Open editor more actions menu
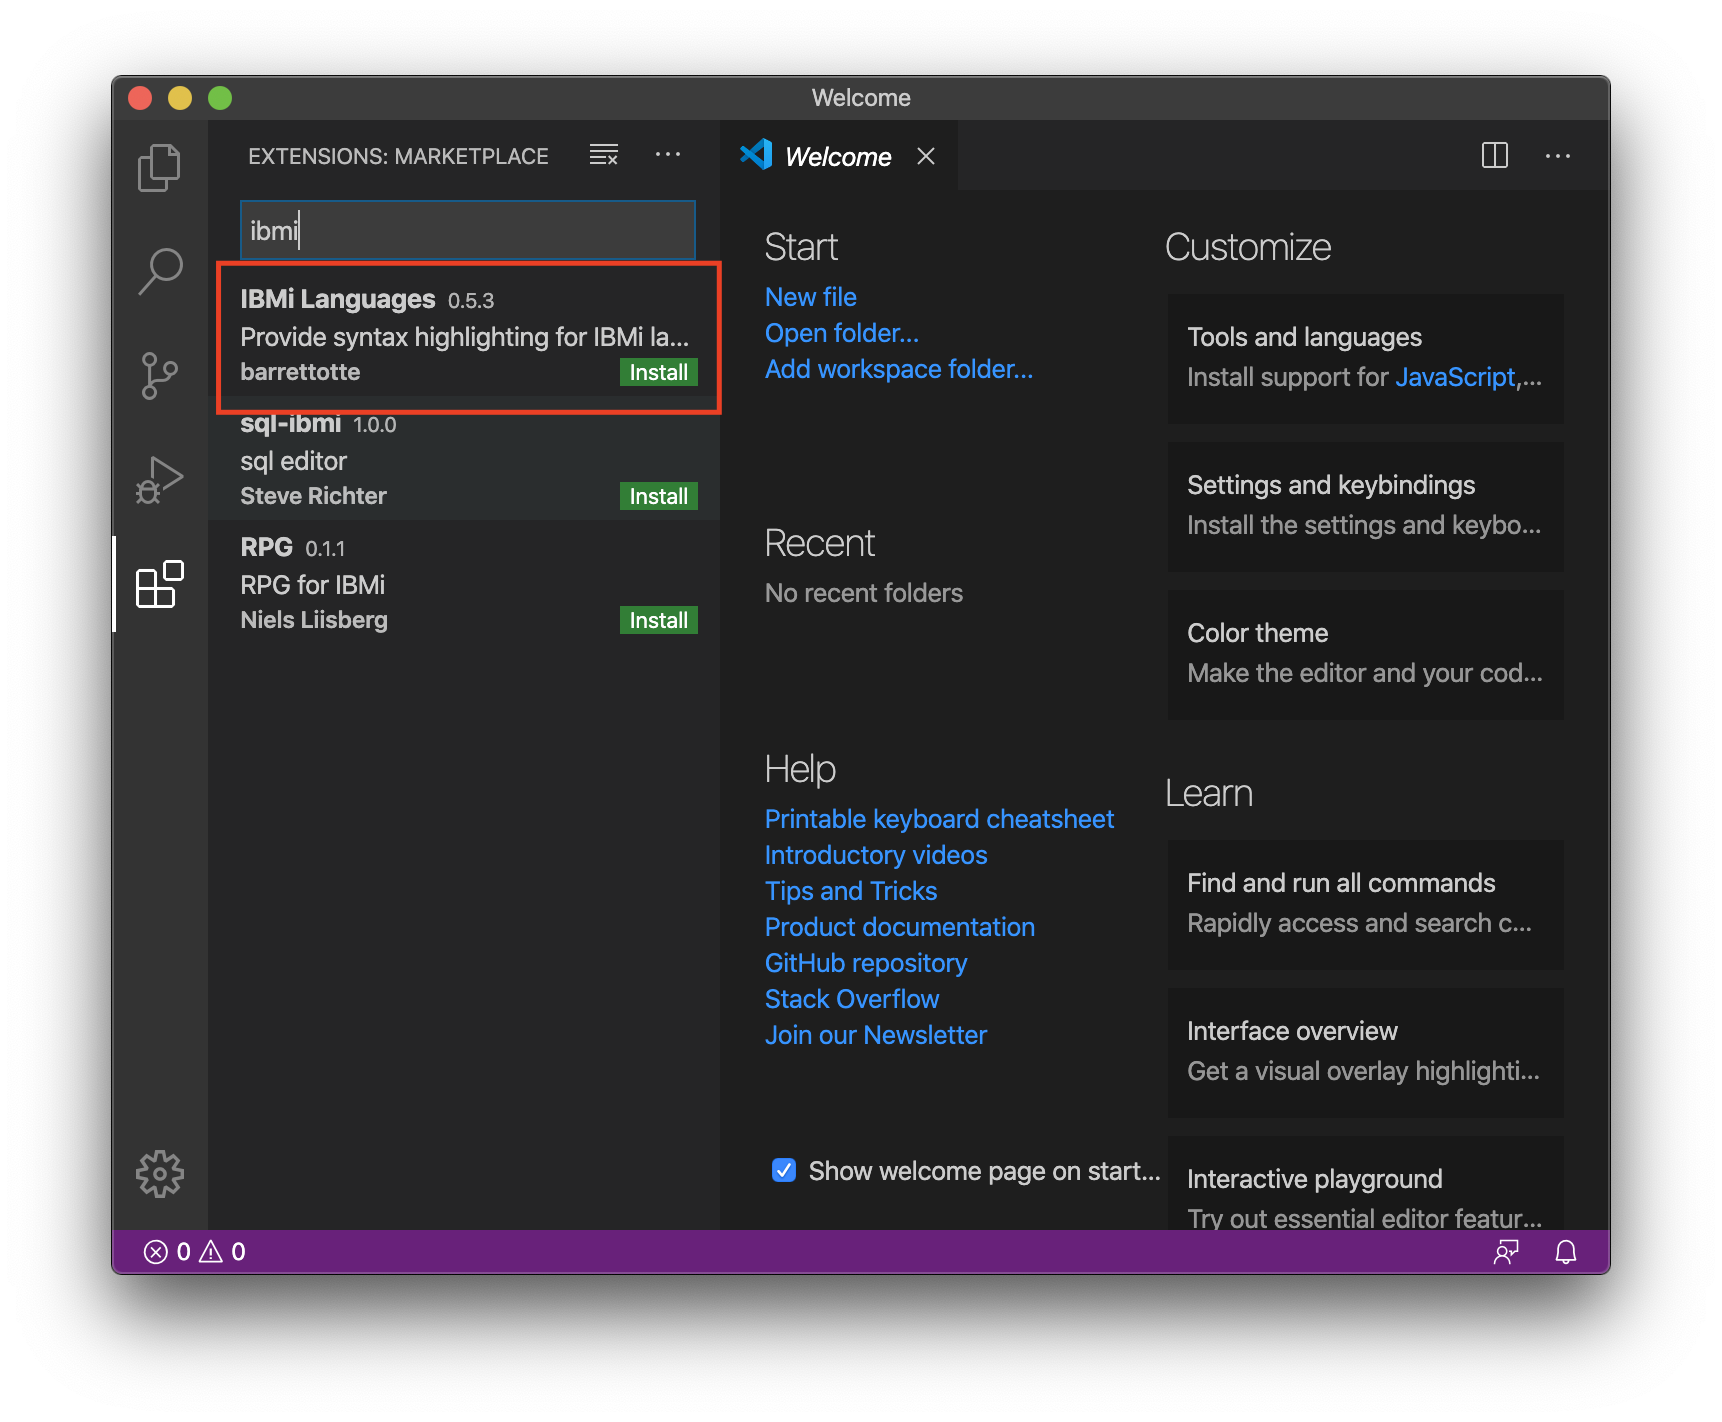Viewport: 1722px width, 1422px height. (1558, 156)
